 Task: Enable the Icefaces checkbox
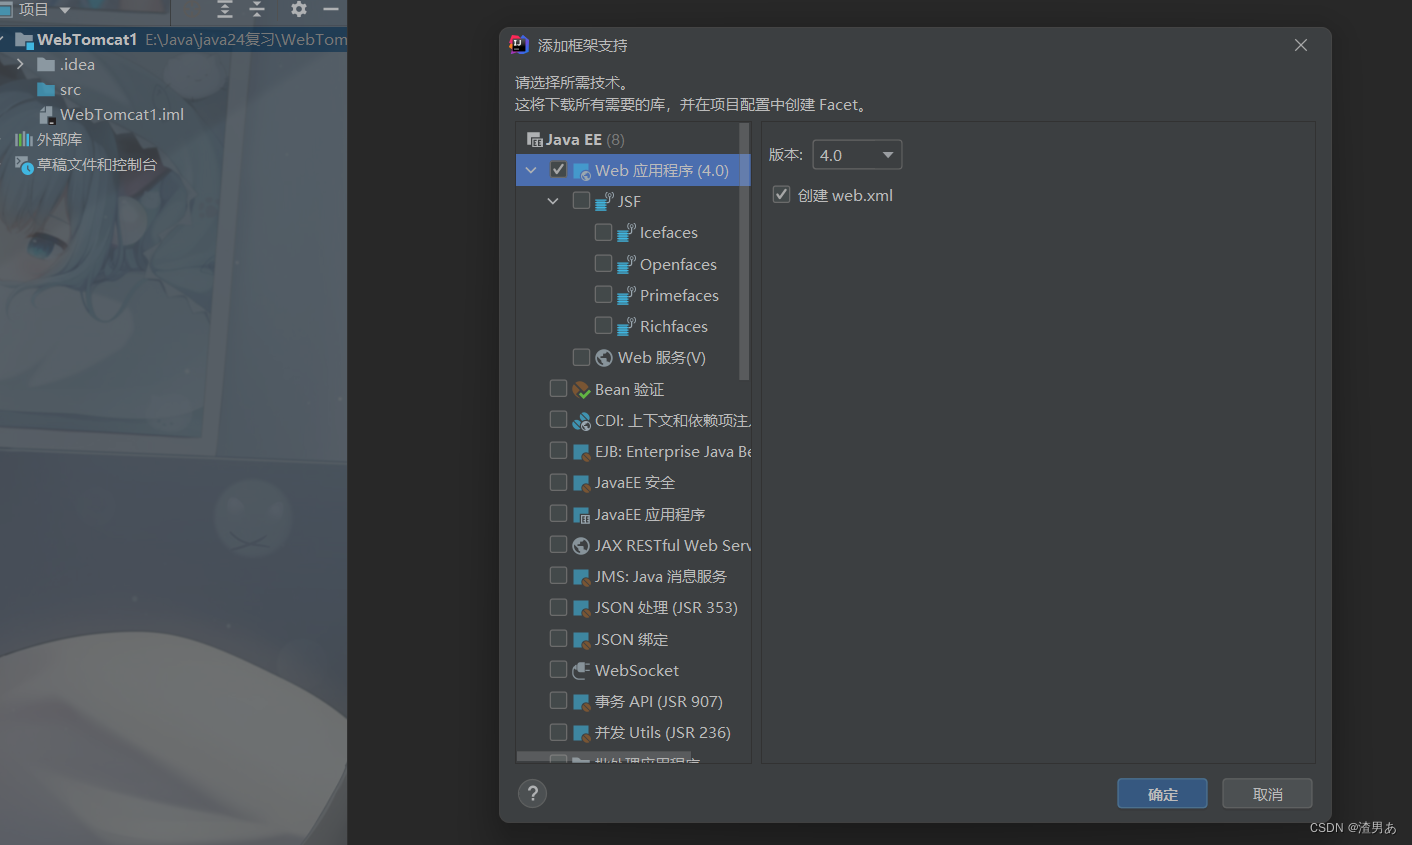[x=603, y=232]
